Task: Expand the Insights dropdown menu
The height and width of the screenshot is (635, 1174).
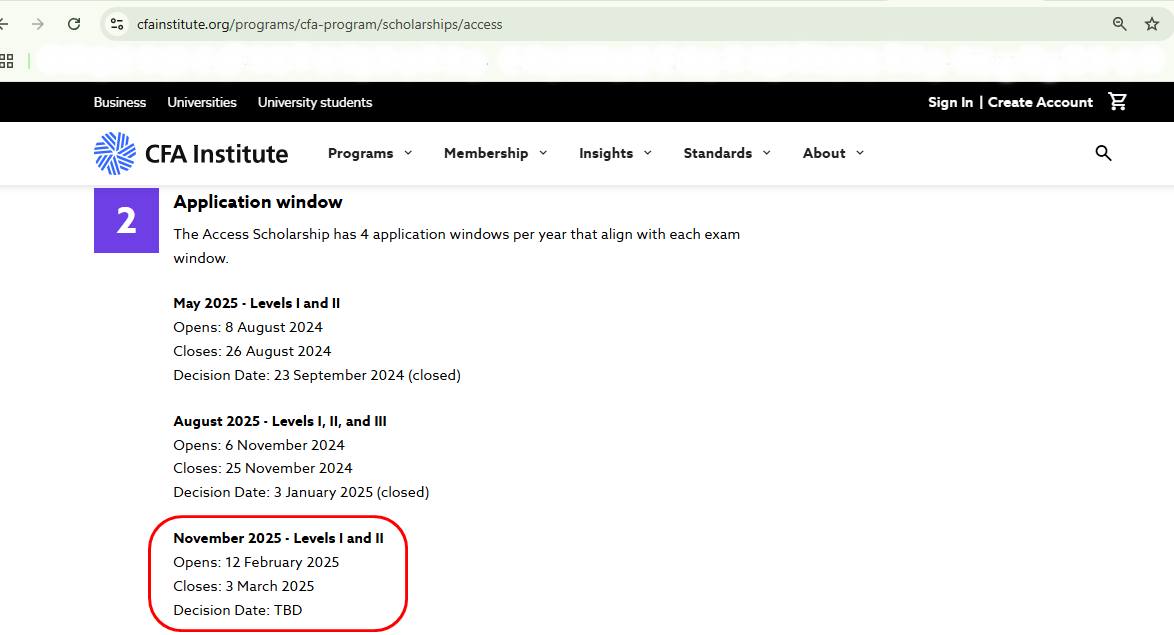Action: coord(615,154)
